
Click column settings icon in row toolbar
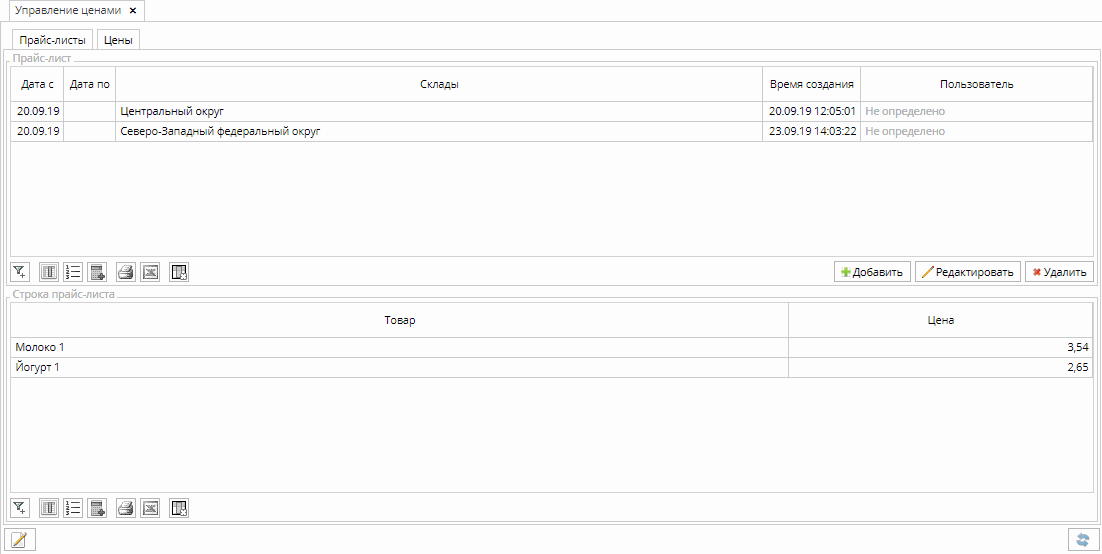[x=49, y=508]
